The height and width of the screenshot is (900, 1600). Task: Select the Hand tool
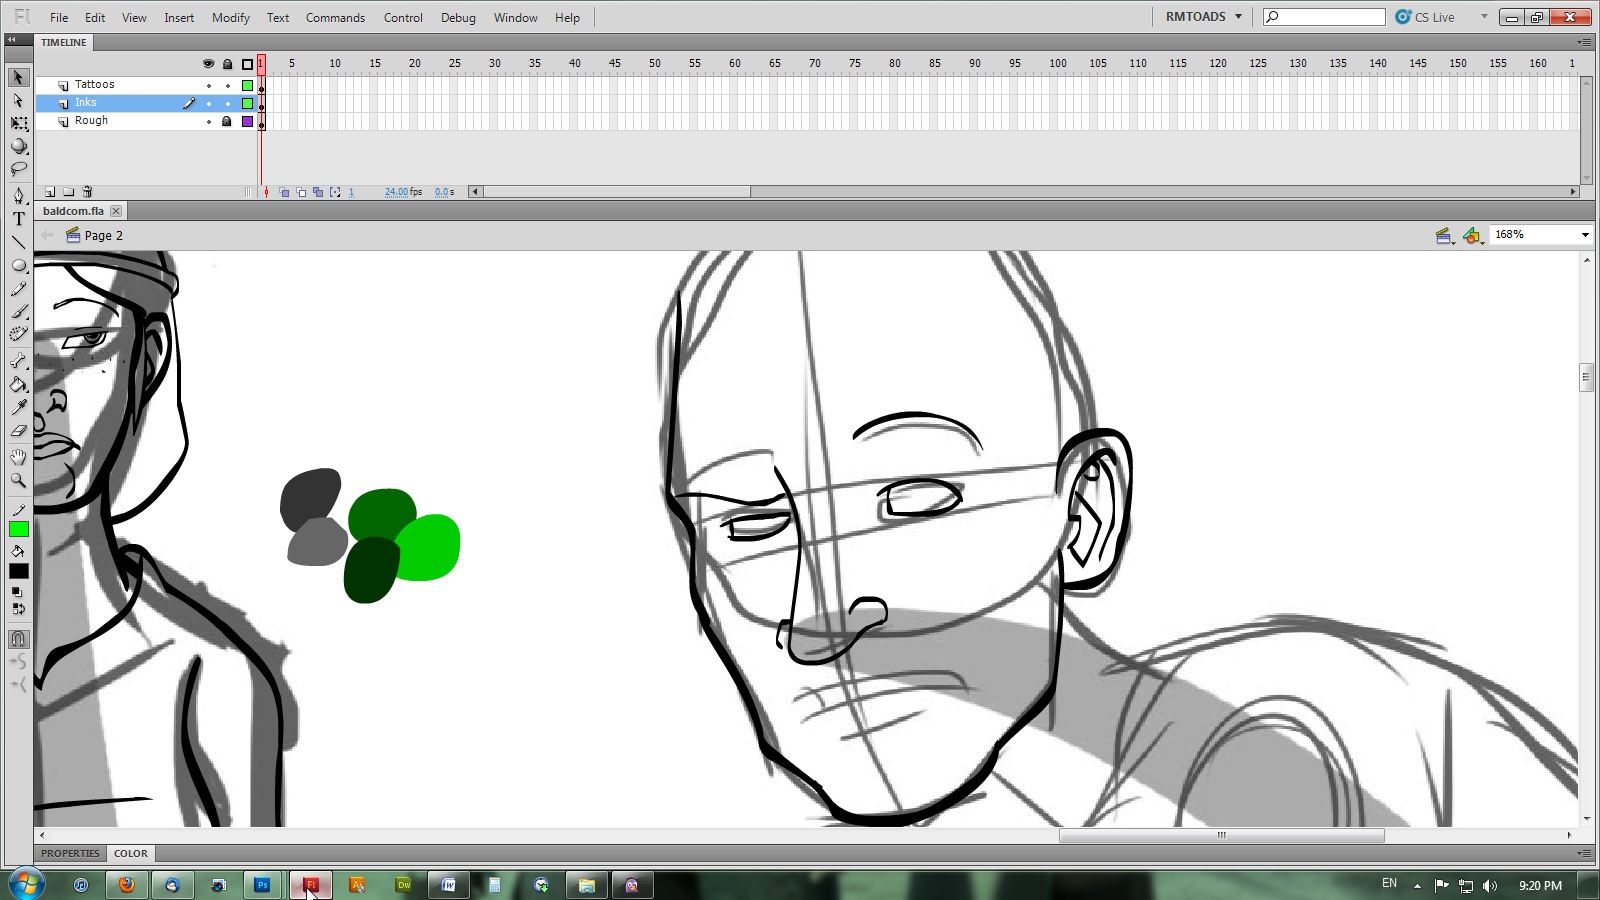pos(19,457)
